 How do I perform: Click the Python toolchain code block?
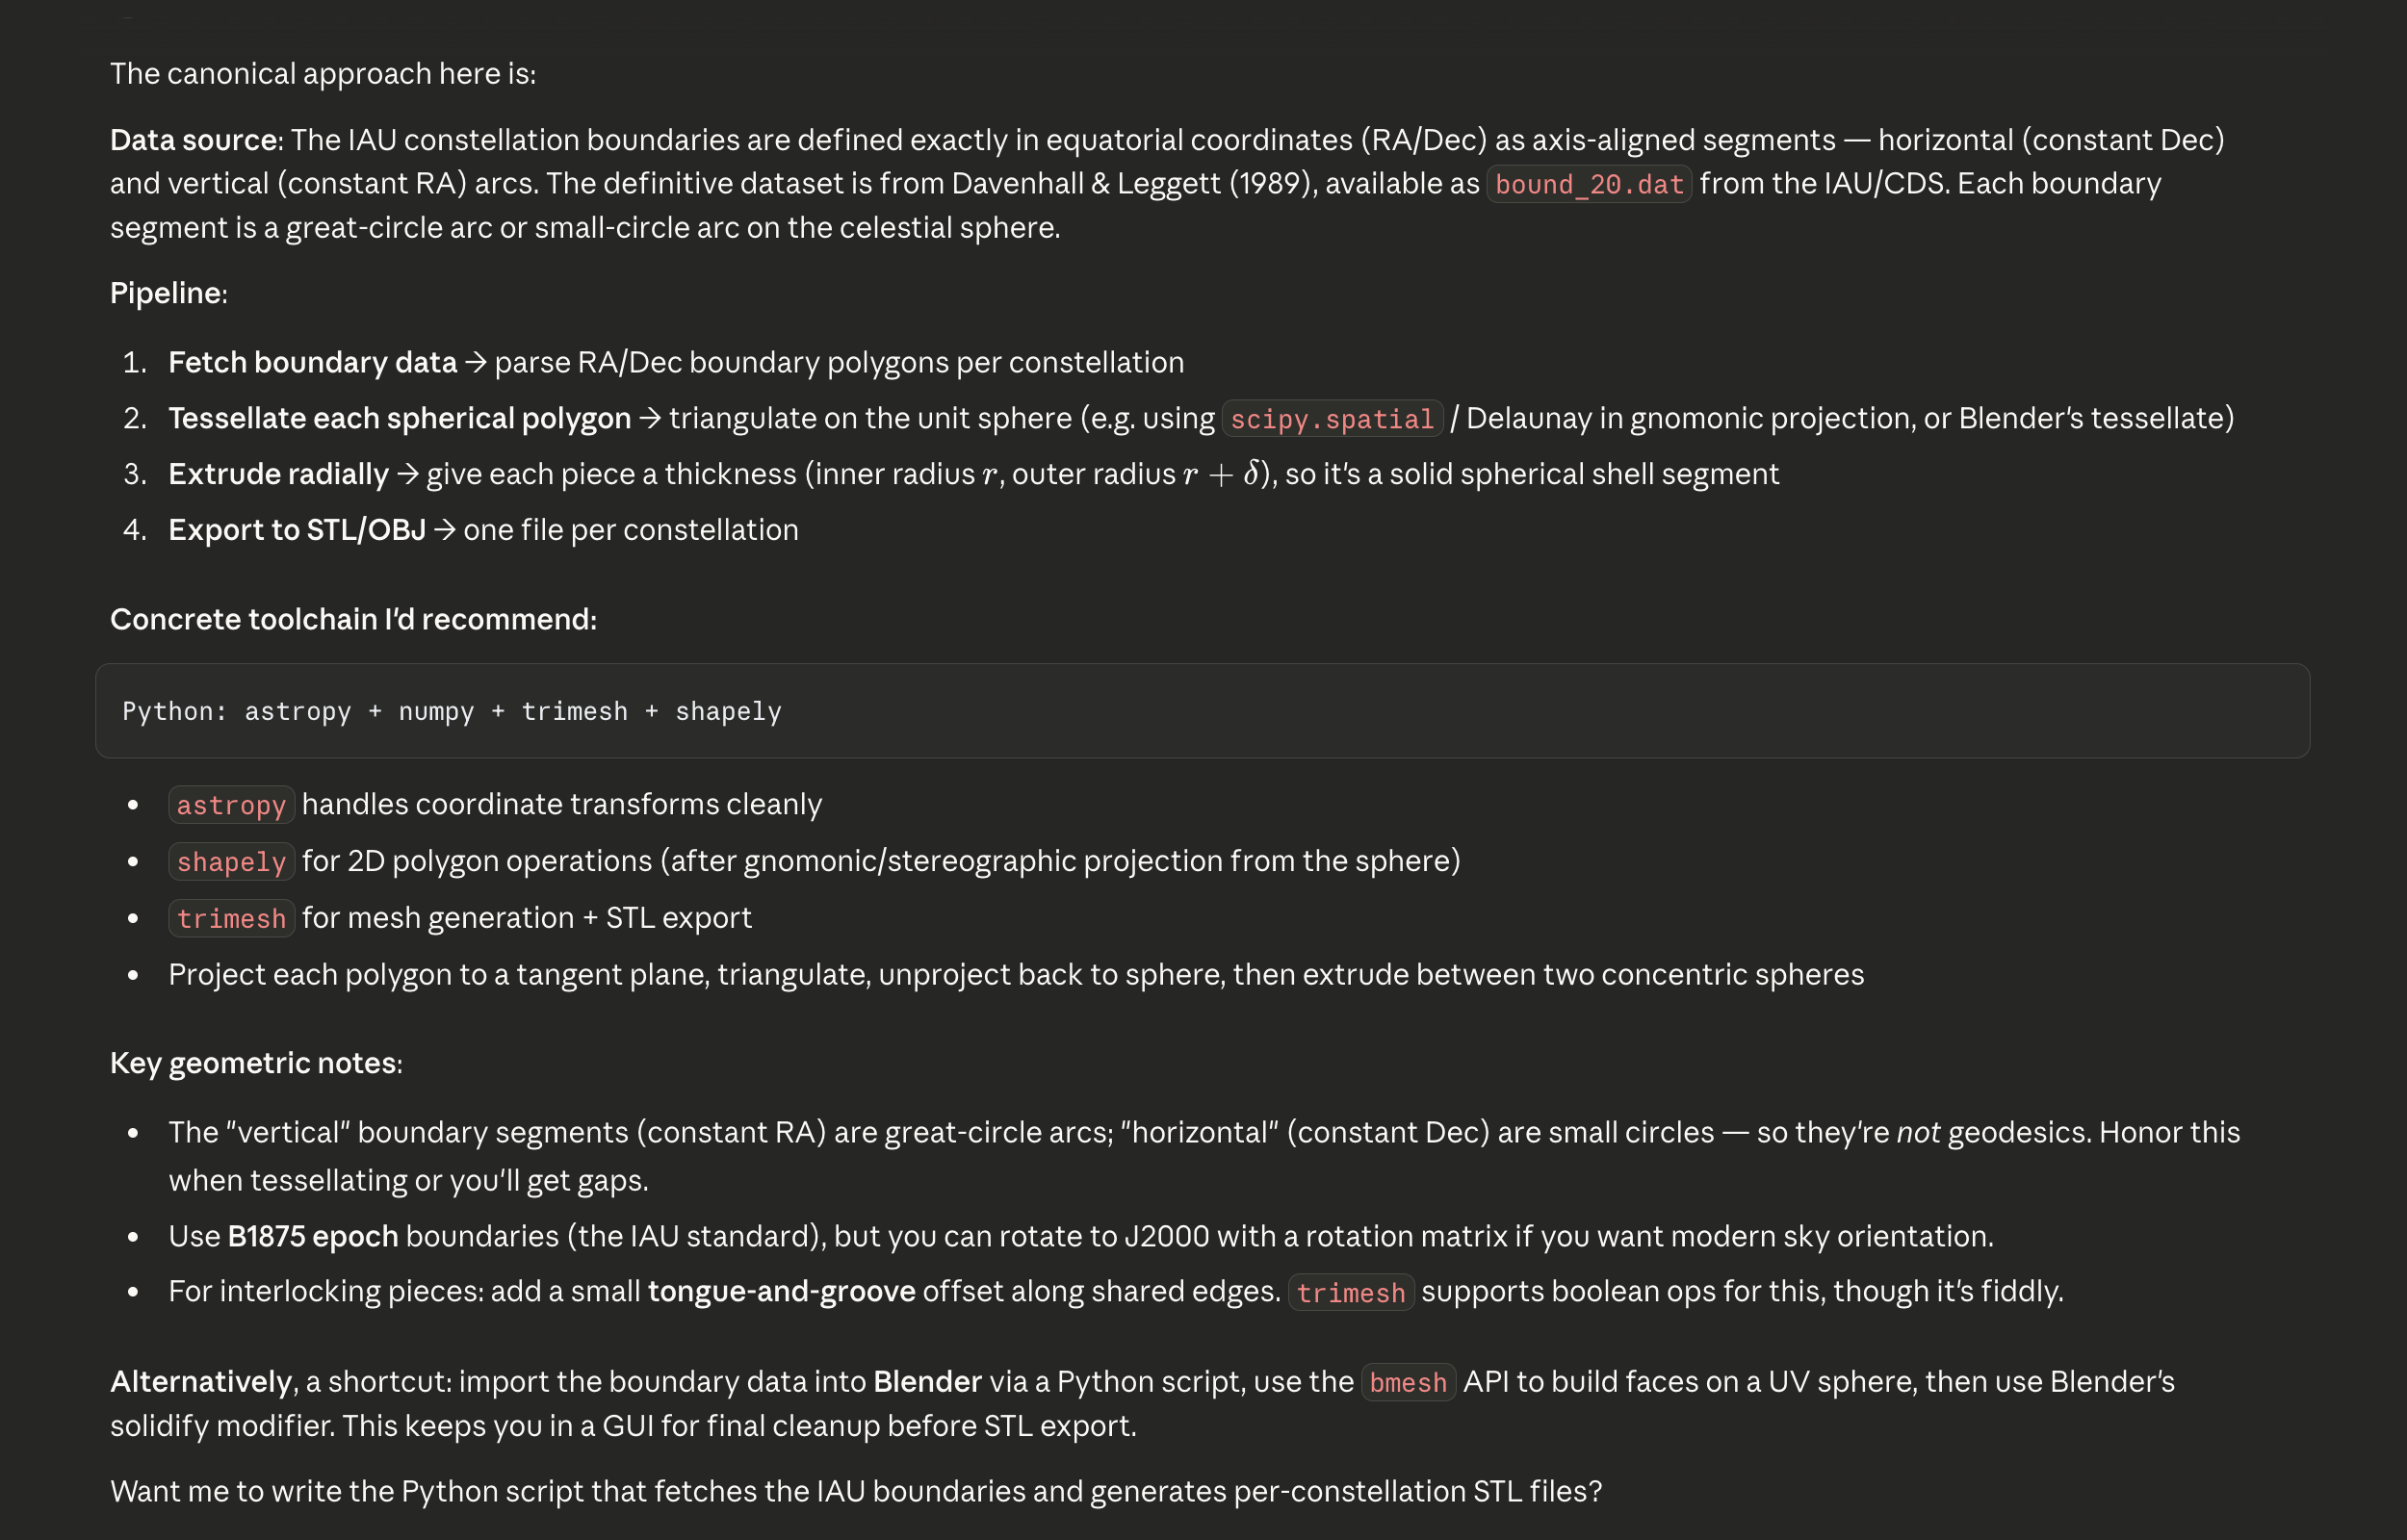click(x=1201, y=711)
